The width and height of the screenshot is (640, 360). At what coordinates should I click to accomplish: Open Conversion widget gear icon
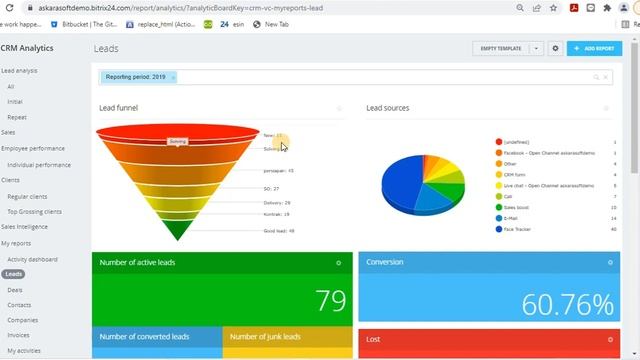610,262
